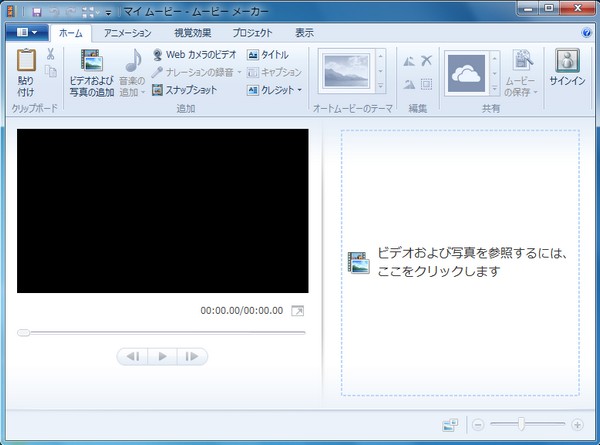600x445 pixels.
Task: Click the Select all icon
Action: click(426, 84)
